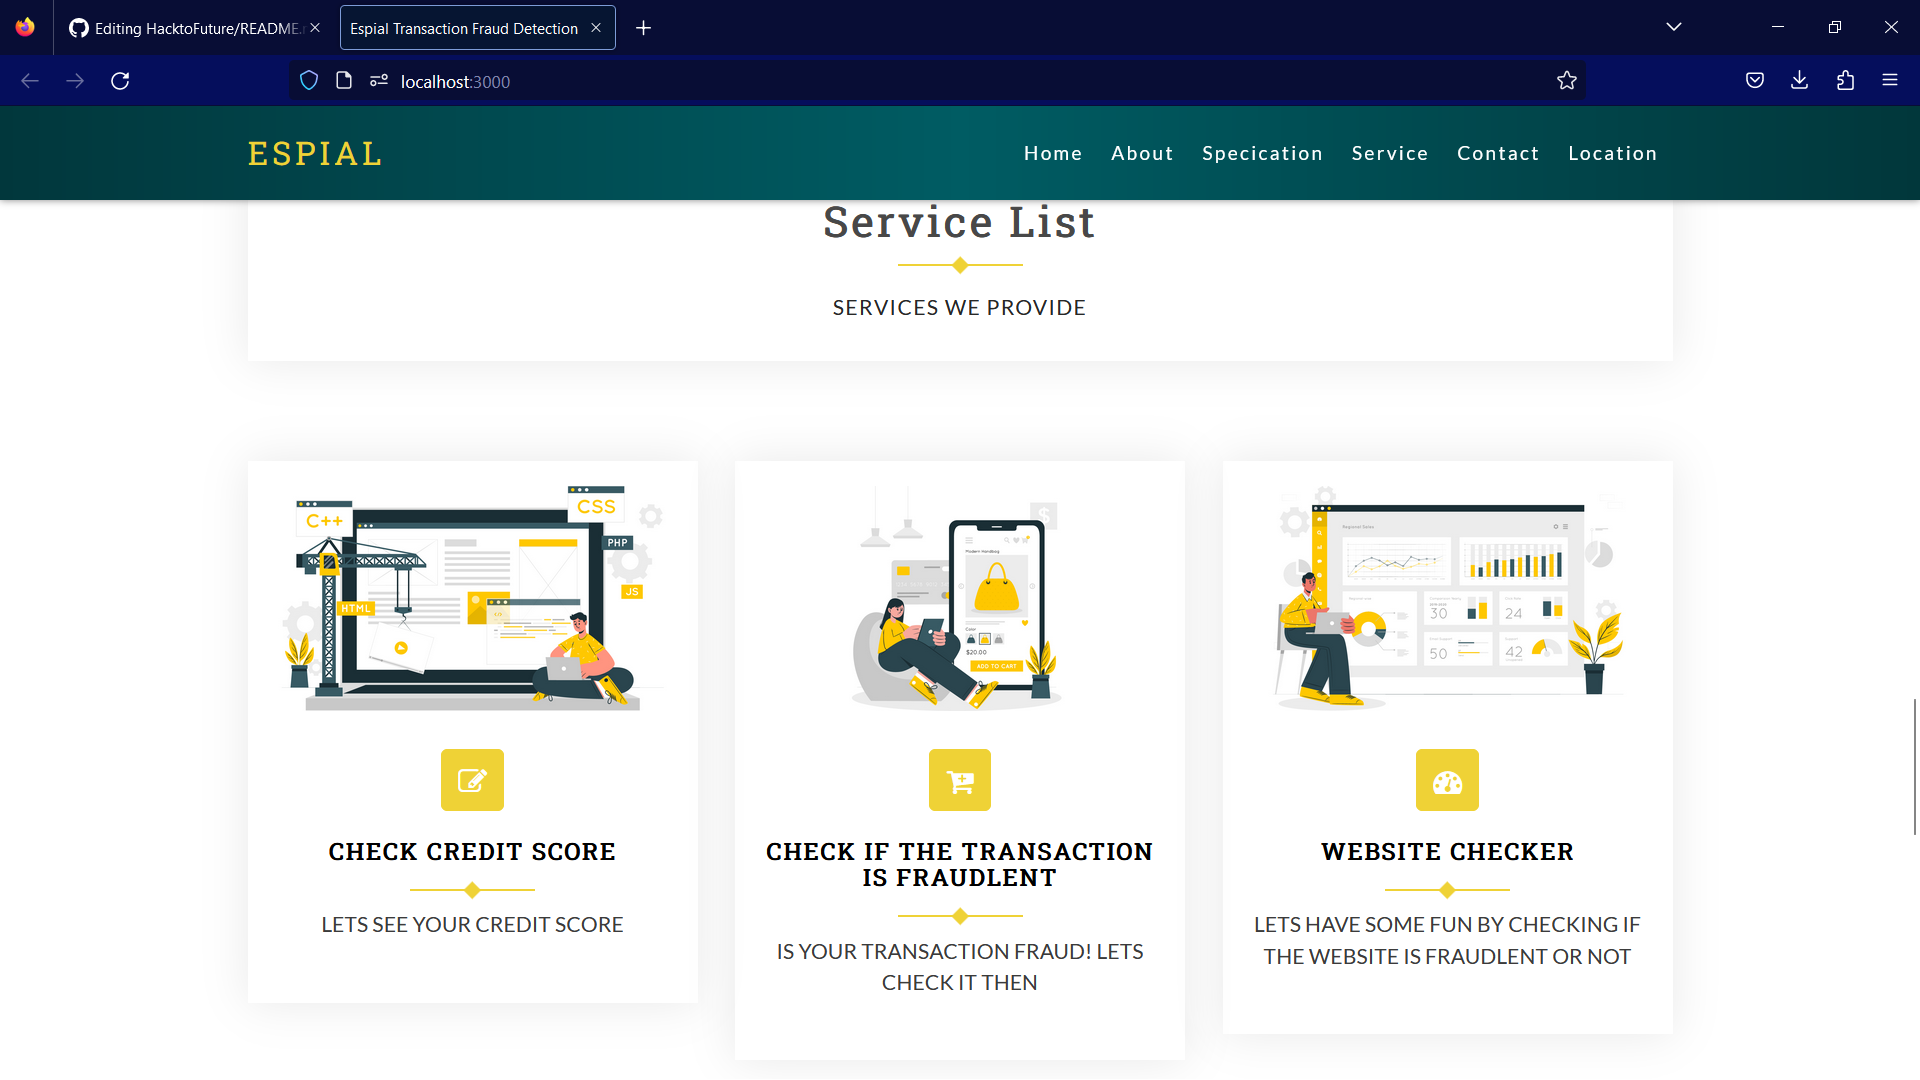Open the Downloads panel icon
Image resolution: width=1920 pixels, height=1080 pixels.
click(x=1800, y=80)
